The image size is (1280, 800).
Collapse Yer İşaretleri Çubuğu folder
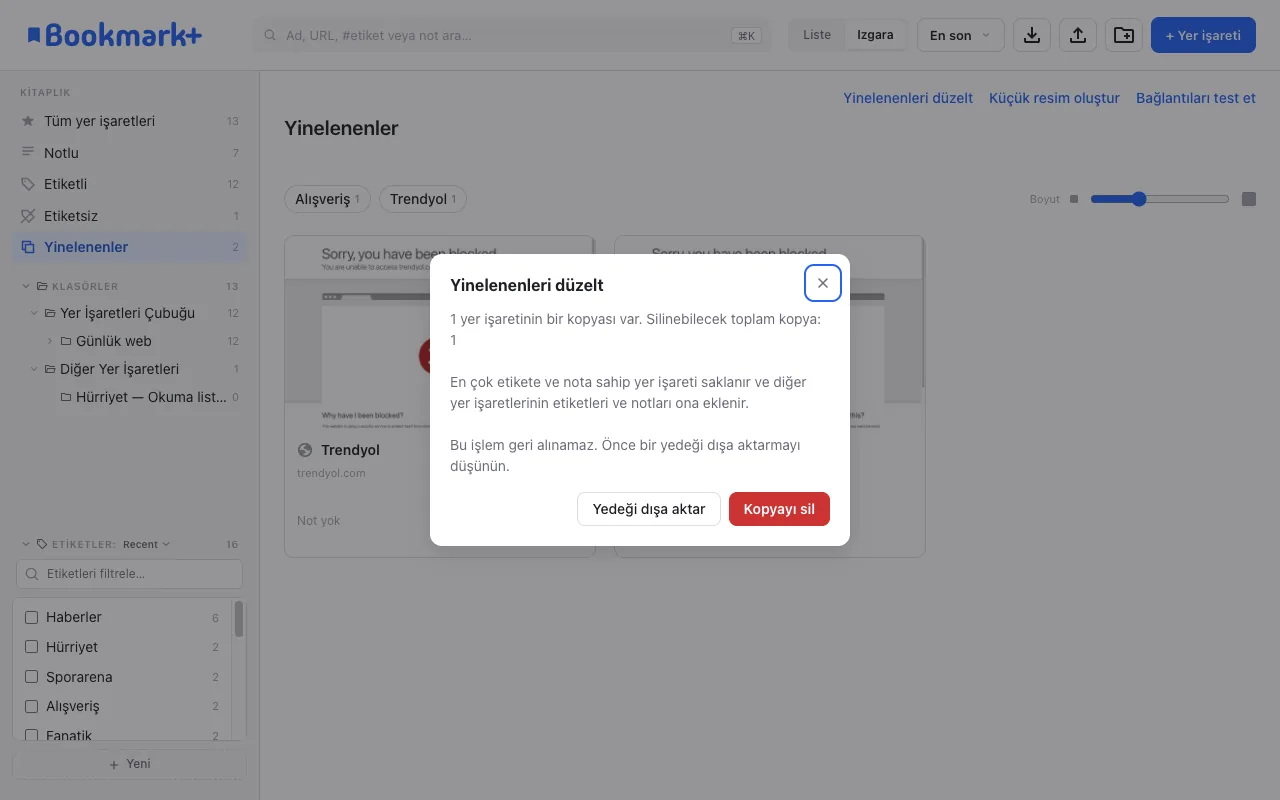34,313
